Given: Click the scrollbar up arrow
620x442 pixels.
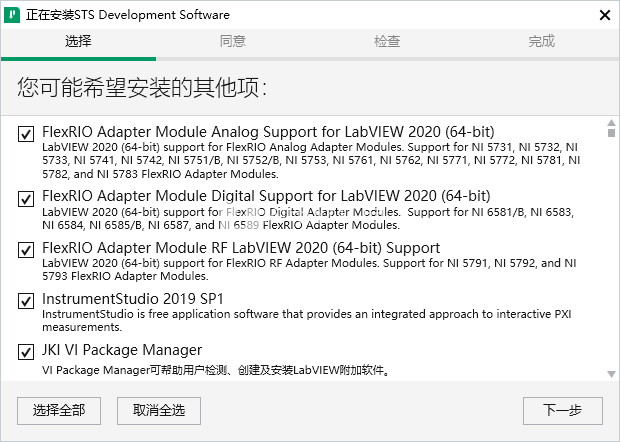Looking at the screenshot, I should [611, 122].
